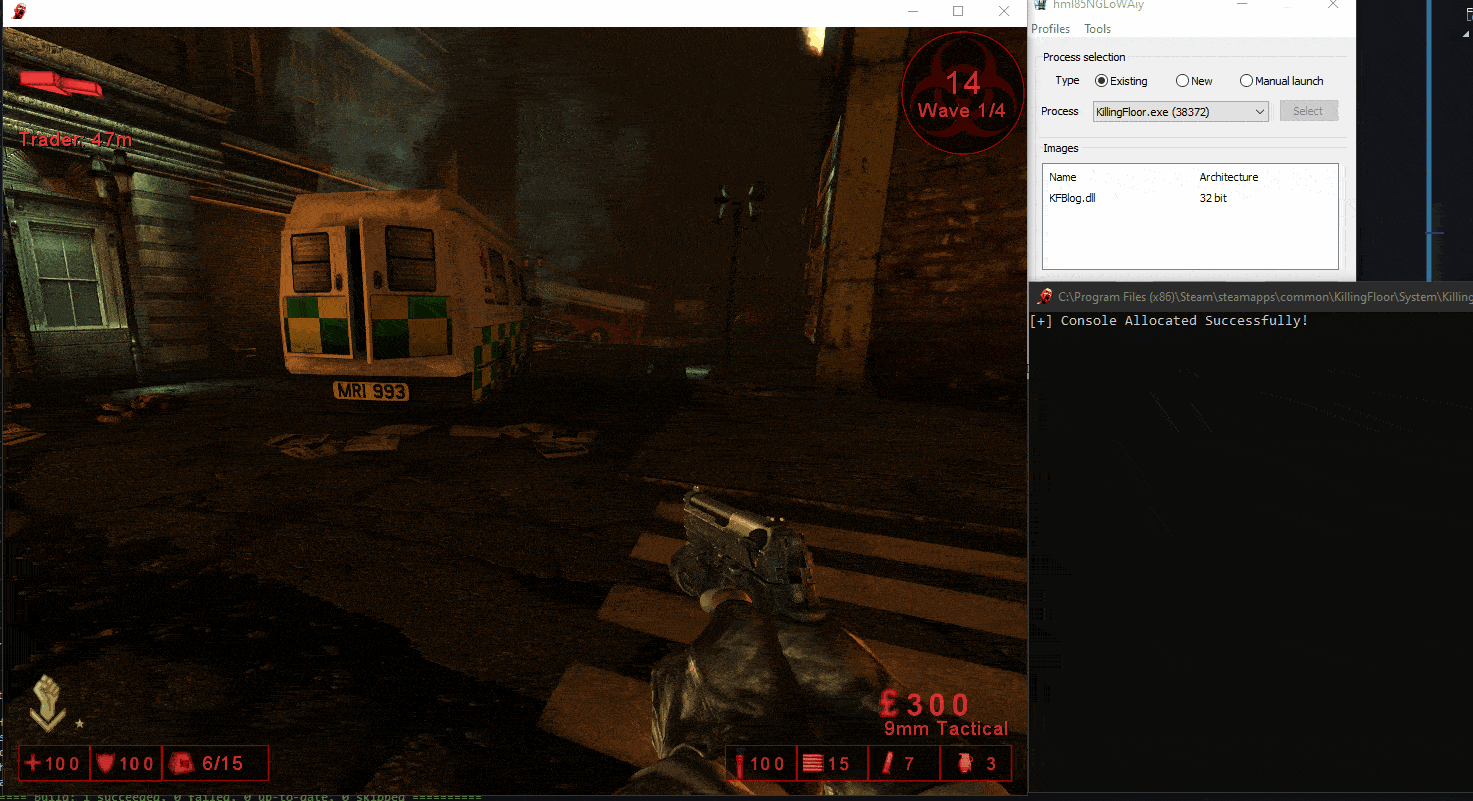This screenshot has width=1473, height=801.
Task: Open the Process dropdown showing KillingFloor.exe
Action: coord(1180,112)
